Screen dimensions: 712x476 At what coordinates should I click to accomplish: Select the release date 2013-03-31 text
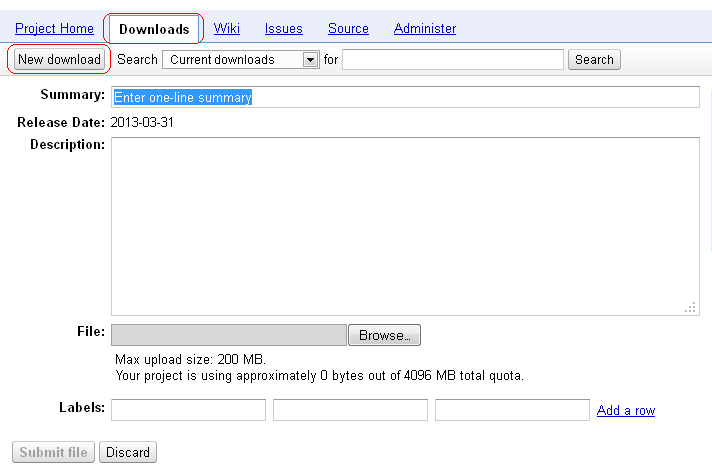click(142, 123)
